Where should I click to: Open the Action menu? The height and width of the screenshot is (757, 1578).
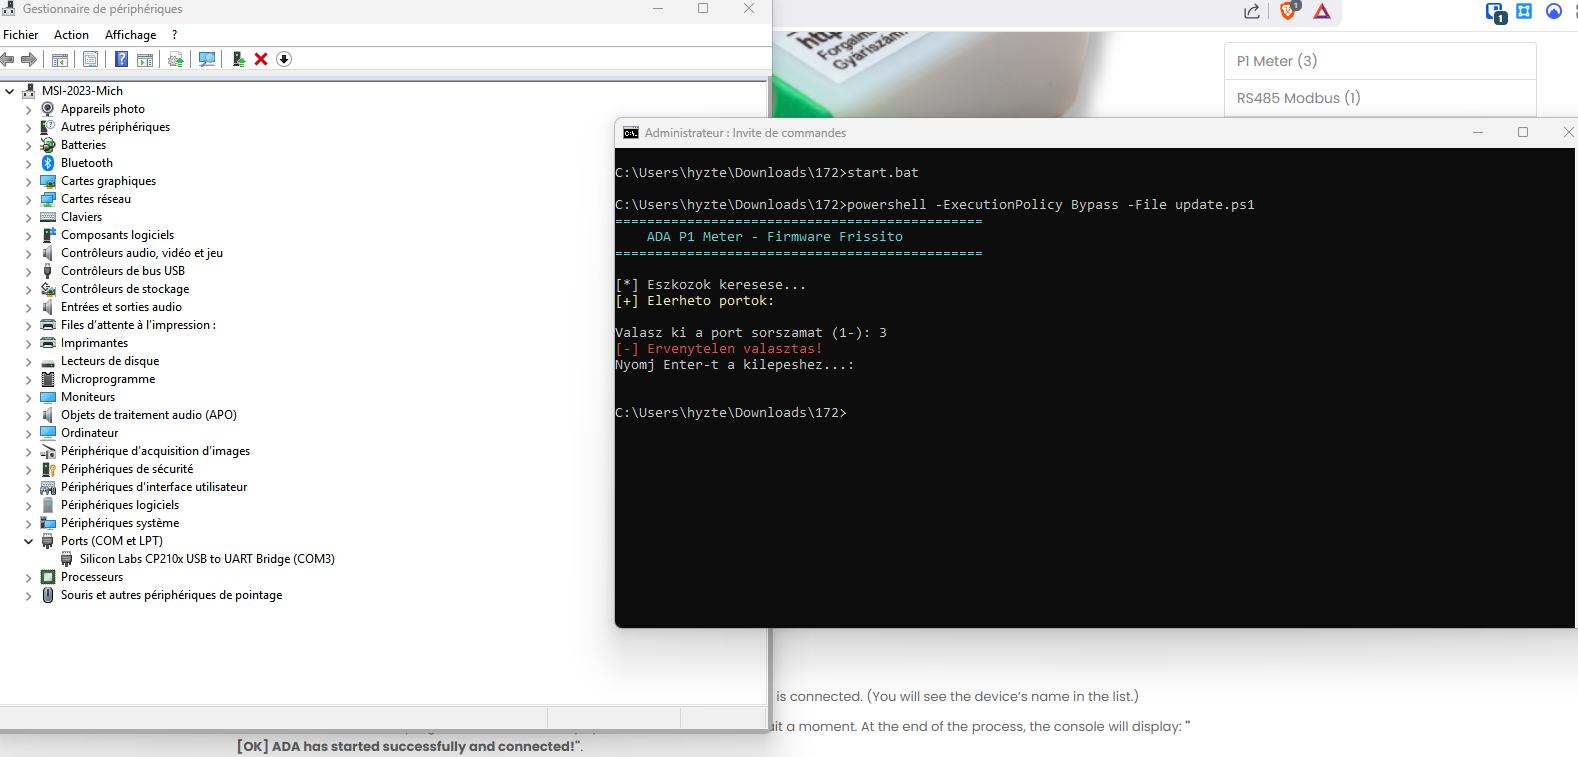coord(71,35)
